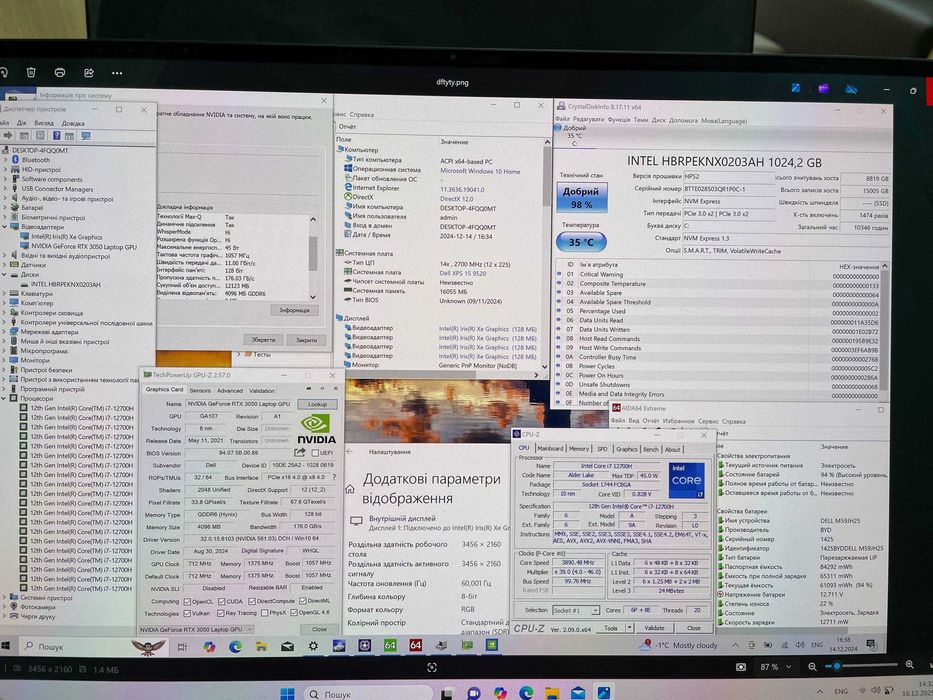This screenshot has width=933, height=700.
Task: Click the green AIDA64 icon in pictured taskbar
Action: (x=390, y=645)
